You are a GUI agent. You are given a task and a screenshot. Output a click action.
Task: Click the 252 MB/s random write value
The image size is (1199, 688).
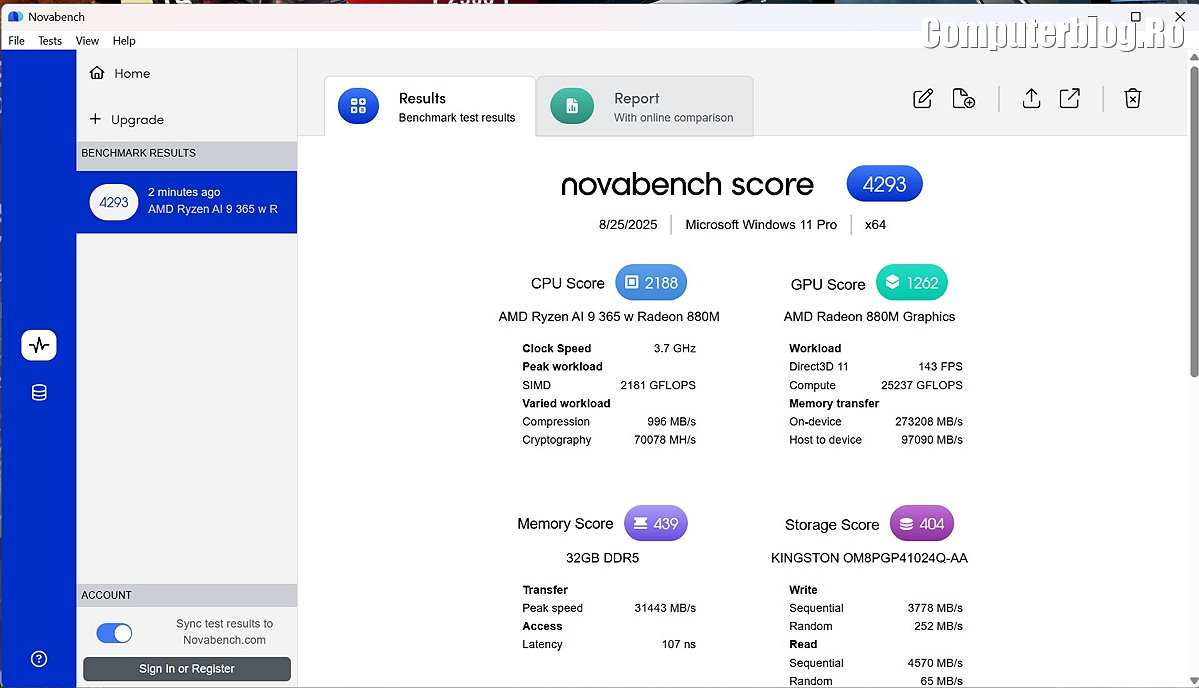pyautogui.click(x=938, y=626)
